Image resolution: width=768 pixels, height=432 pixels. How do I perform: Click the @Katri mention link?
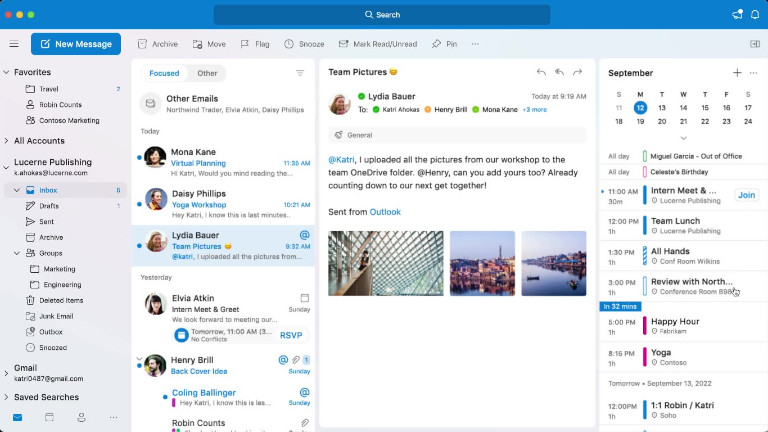click(341, 160)
